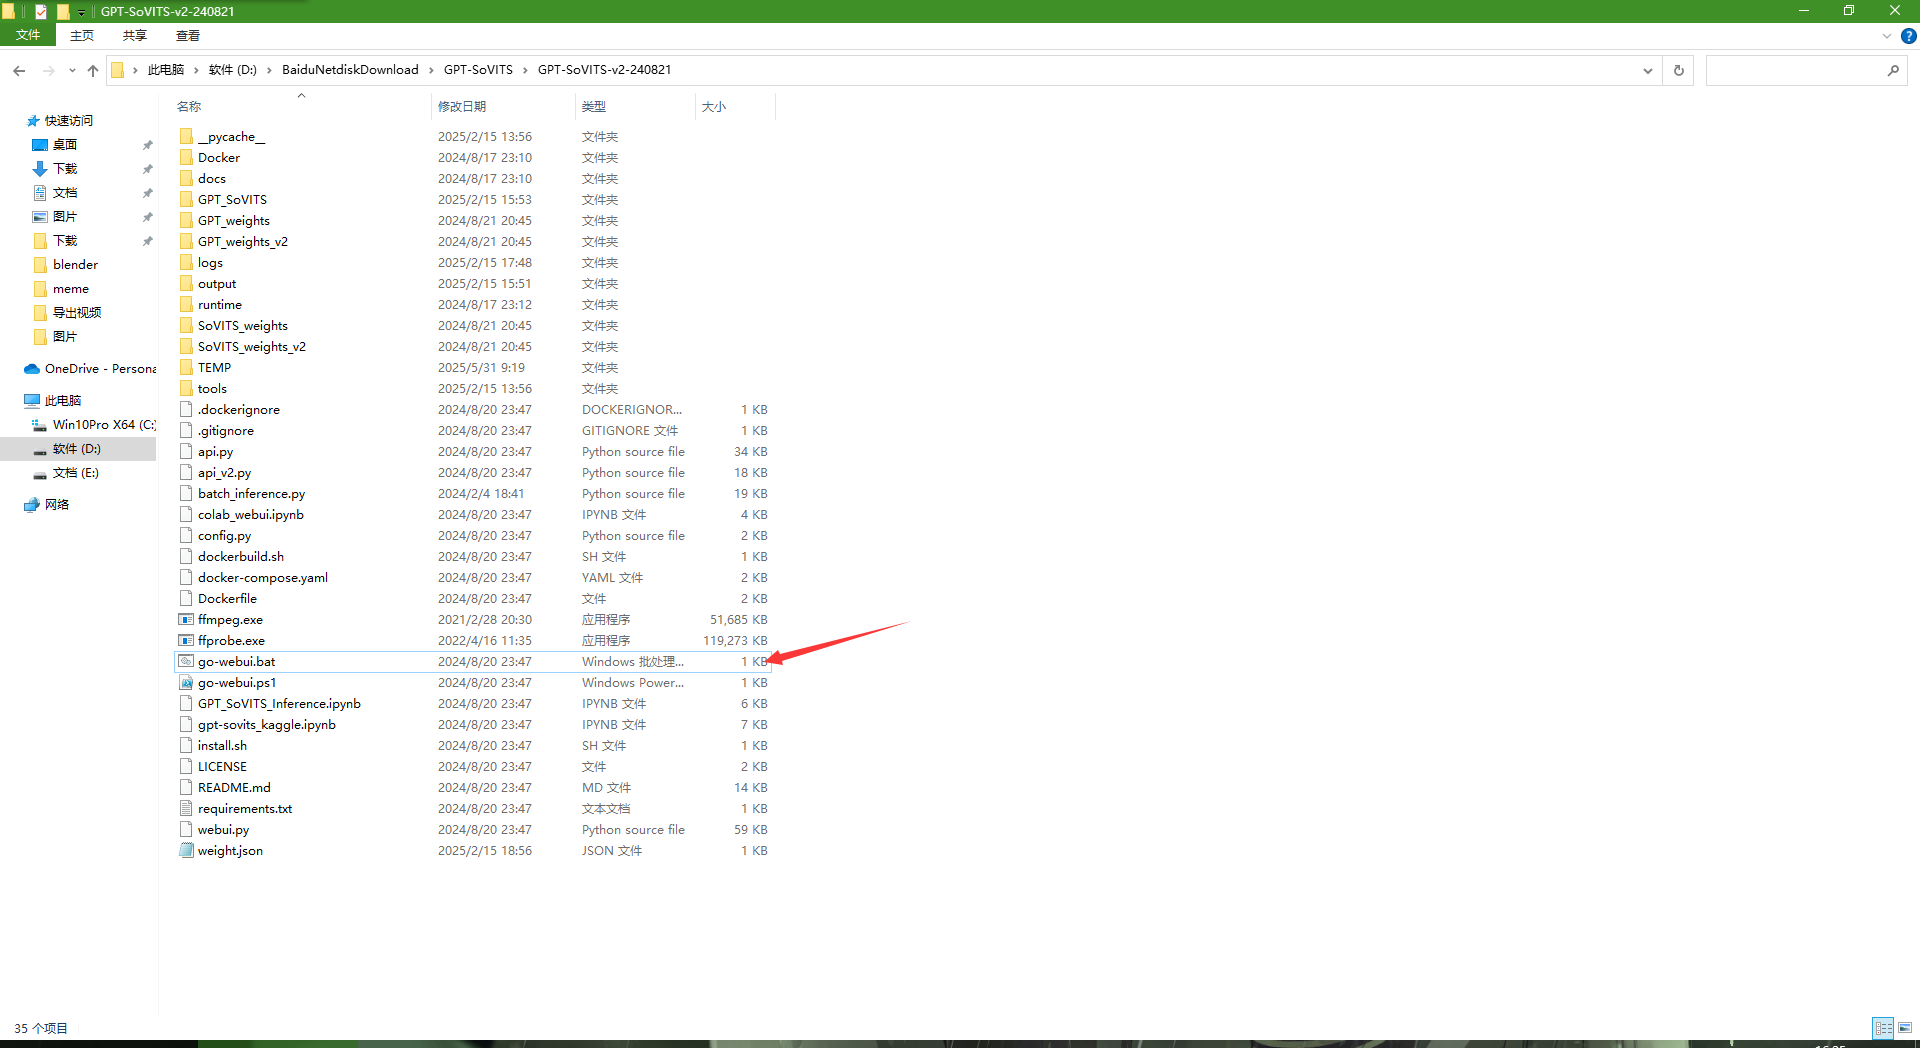Screen dimensions: 1920x1048
Task: Refresh the current folder view
Action: (1678, 70)
